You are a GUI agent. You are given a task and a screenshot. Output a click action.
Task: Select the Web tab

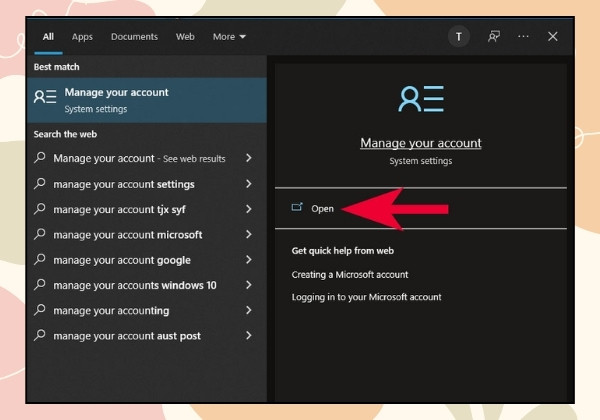[x=185, y=37]
